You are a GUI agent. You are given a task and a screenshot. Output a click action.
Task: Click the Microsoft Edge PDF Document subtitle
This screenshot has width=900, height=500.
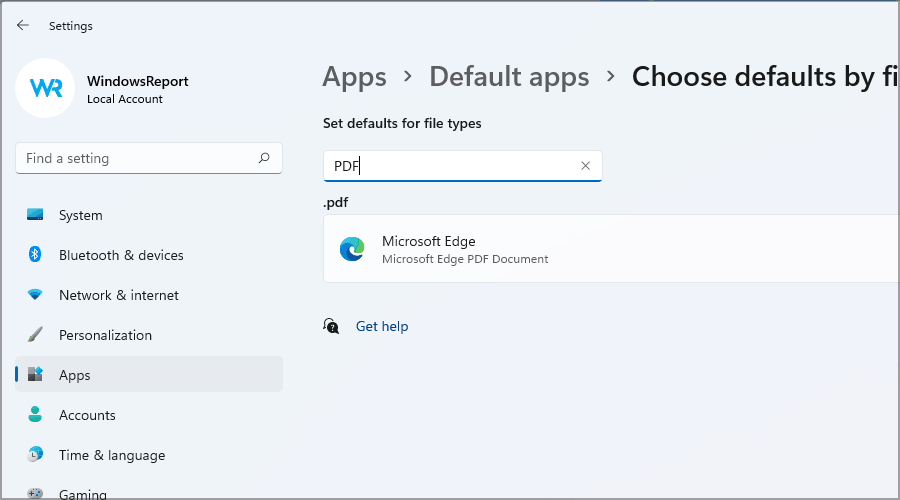coord(465,259)
